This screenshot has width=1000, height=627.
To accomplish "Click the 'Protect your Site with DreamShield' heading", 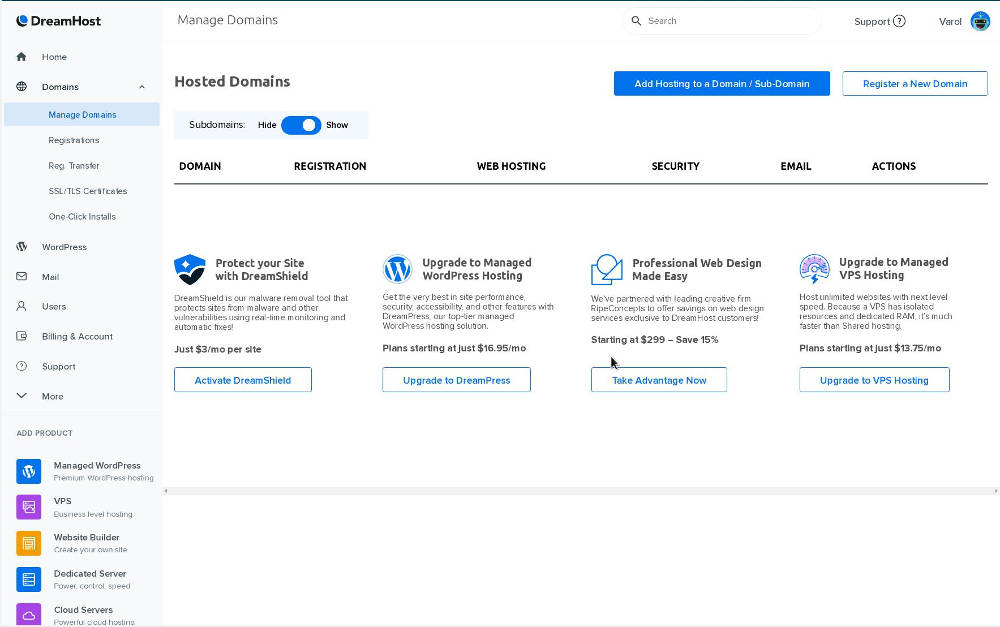I will (x=261, y=269).
